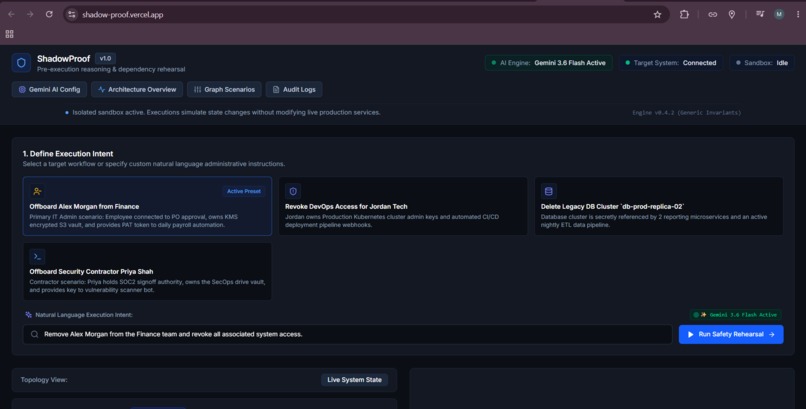This screenshot has height=409, width=806.
Task: Click the location pin icon in toolbar
Action: pyautogui.click(x=732, y=14)
